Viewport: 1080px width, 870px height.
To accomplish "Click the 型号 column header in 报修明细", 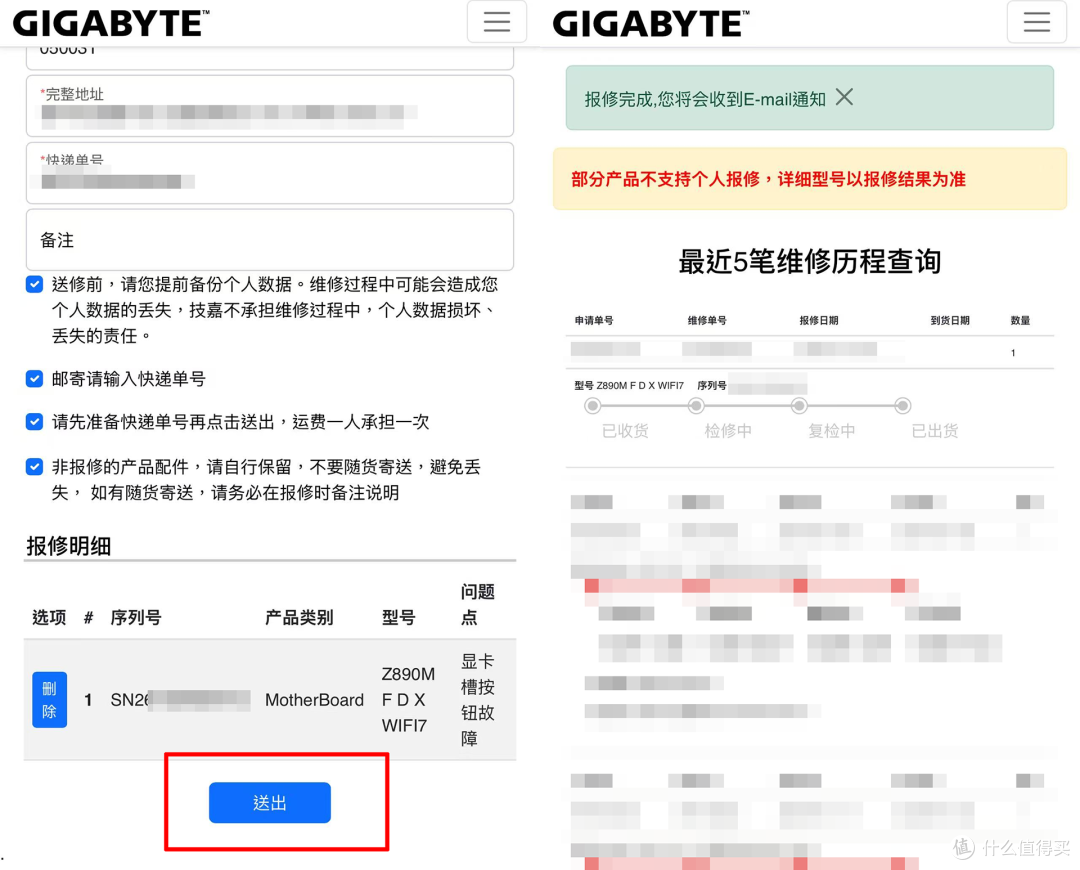I will coord(399,617).
